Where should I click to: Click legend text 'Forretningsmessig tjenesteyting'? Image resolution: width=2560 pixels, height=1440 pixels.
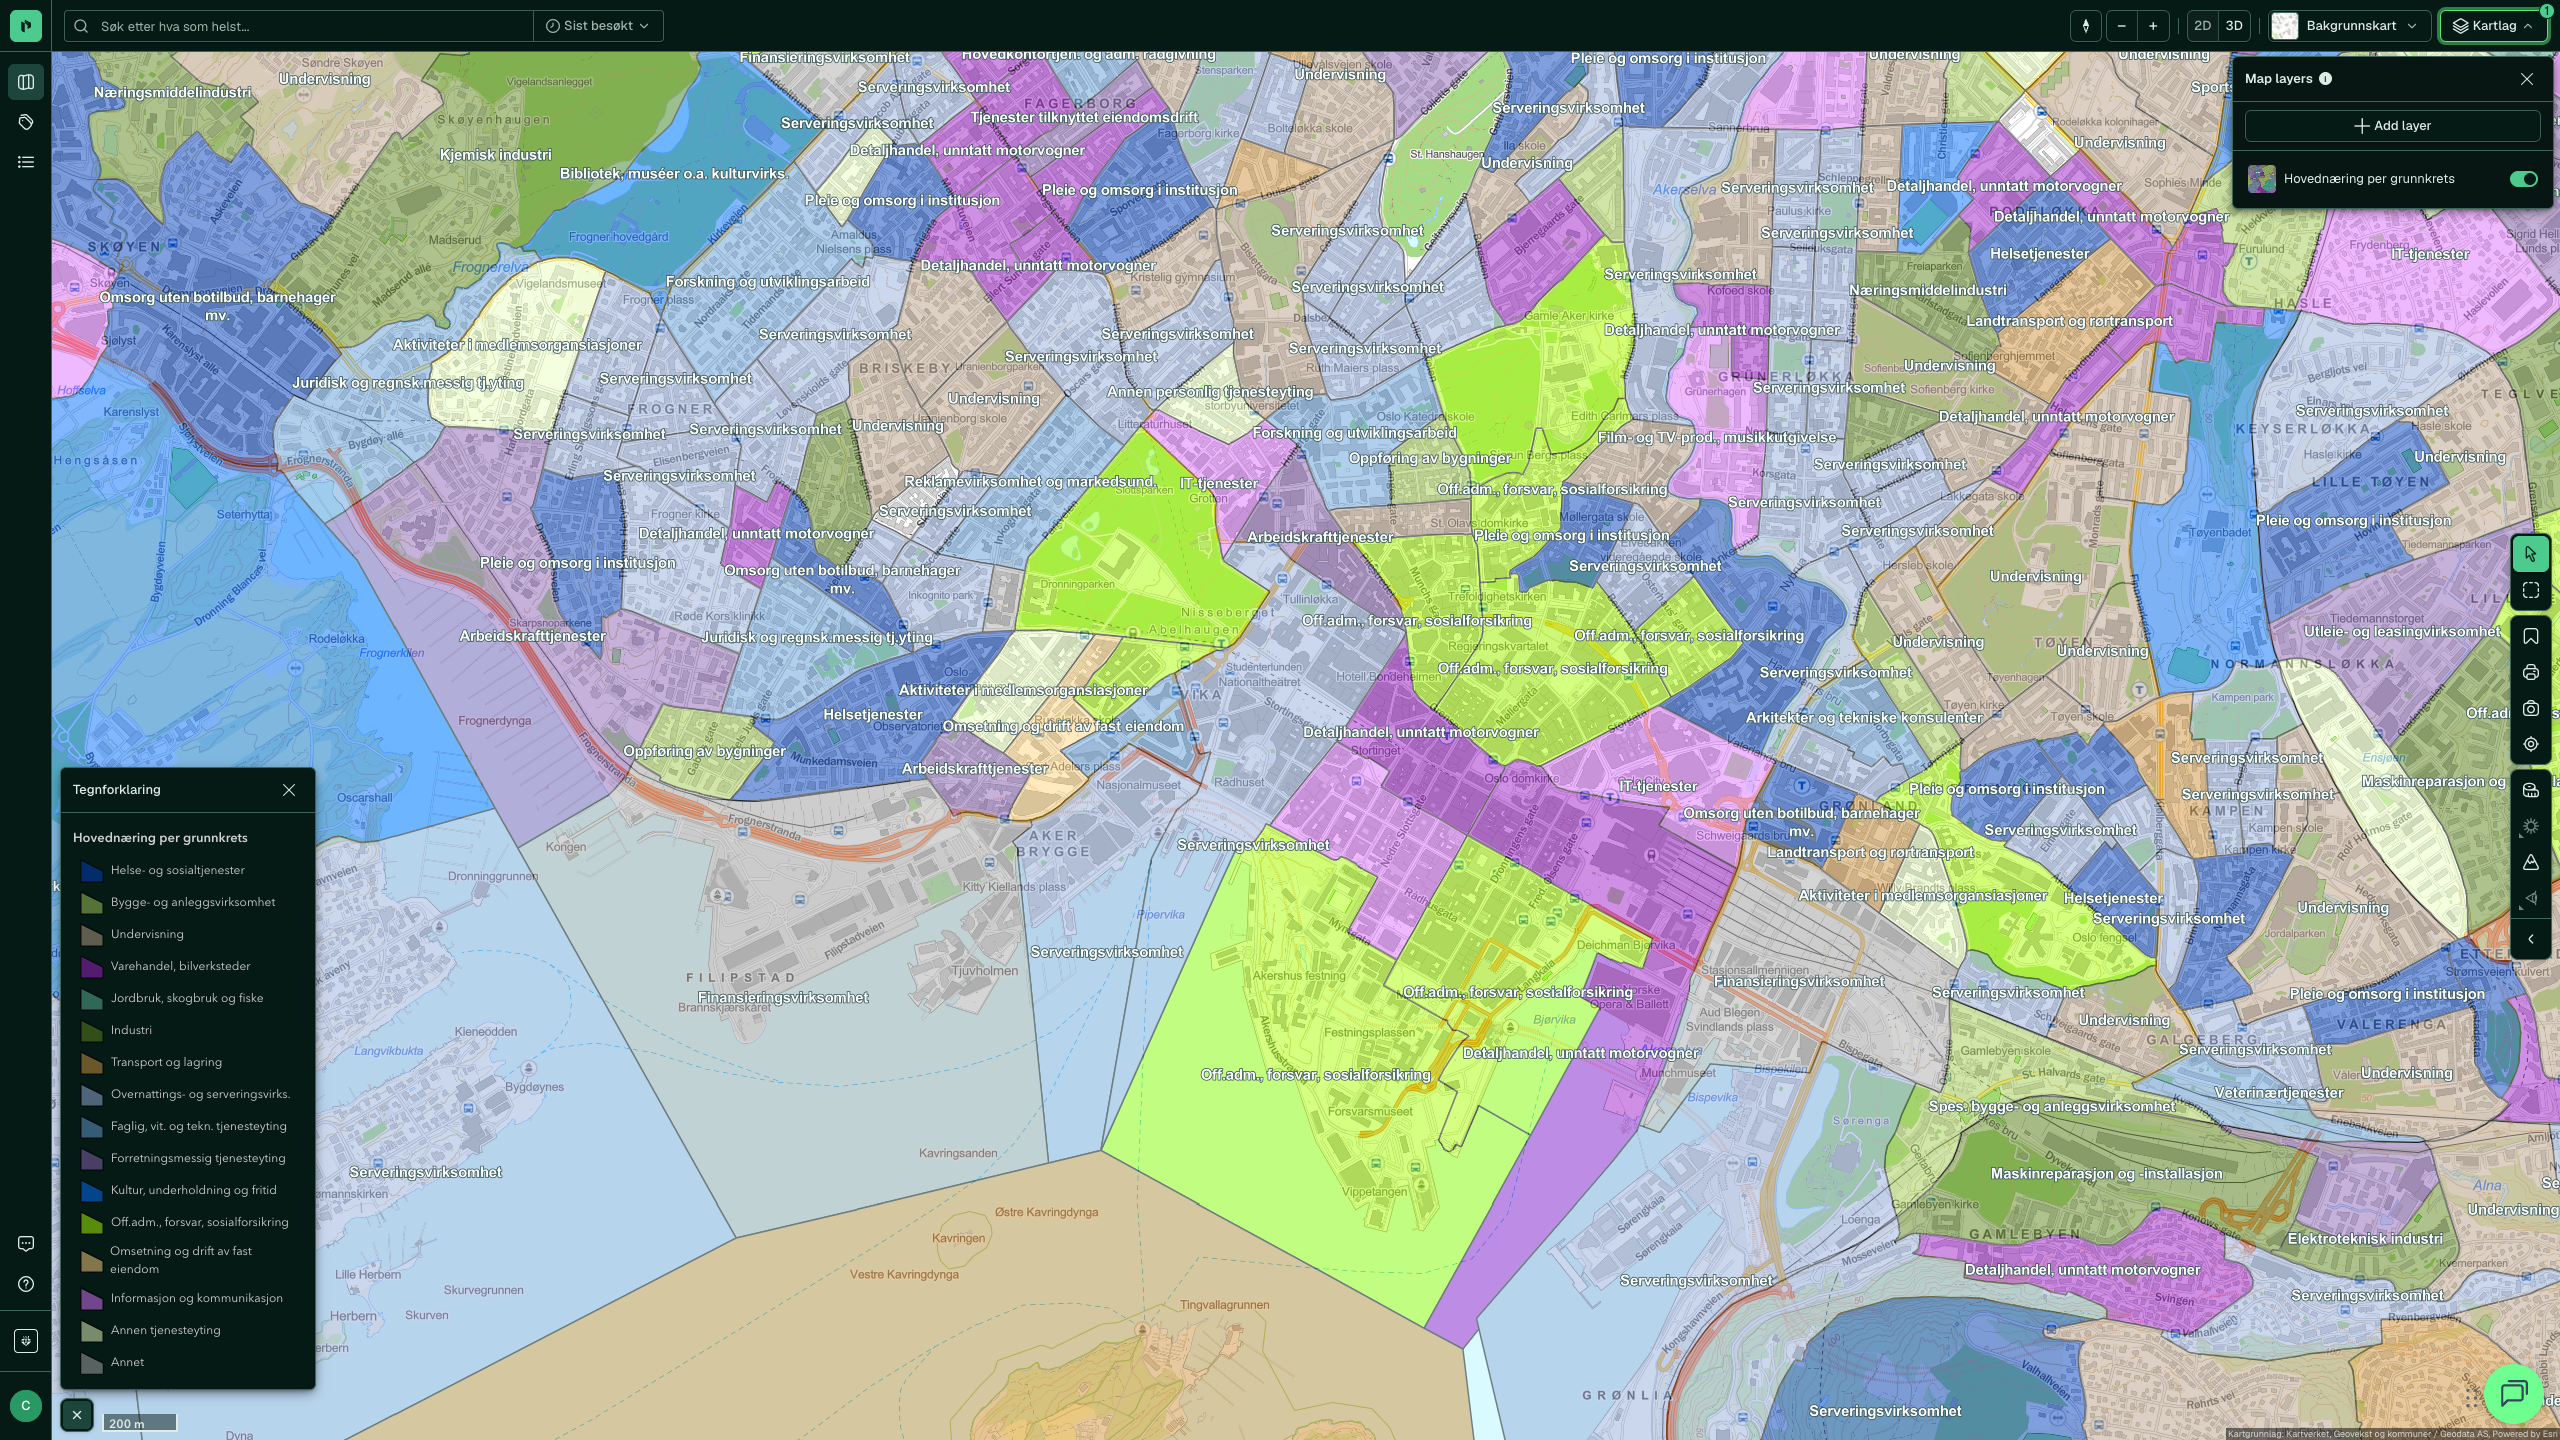coord(198,1158)
